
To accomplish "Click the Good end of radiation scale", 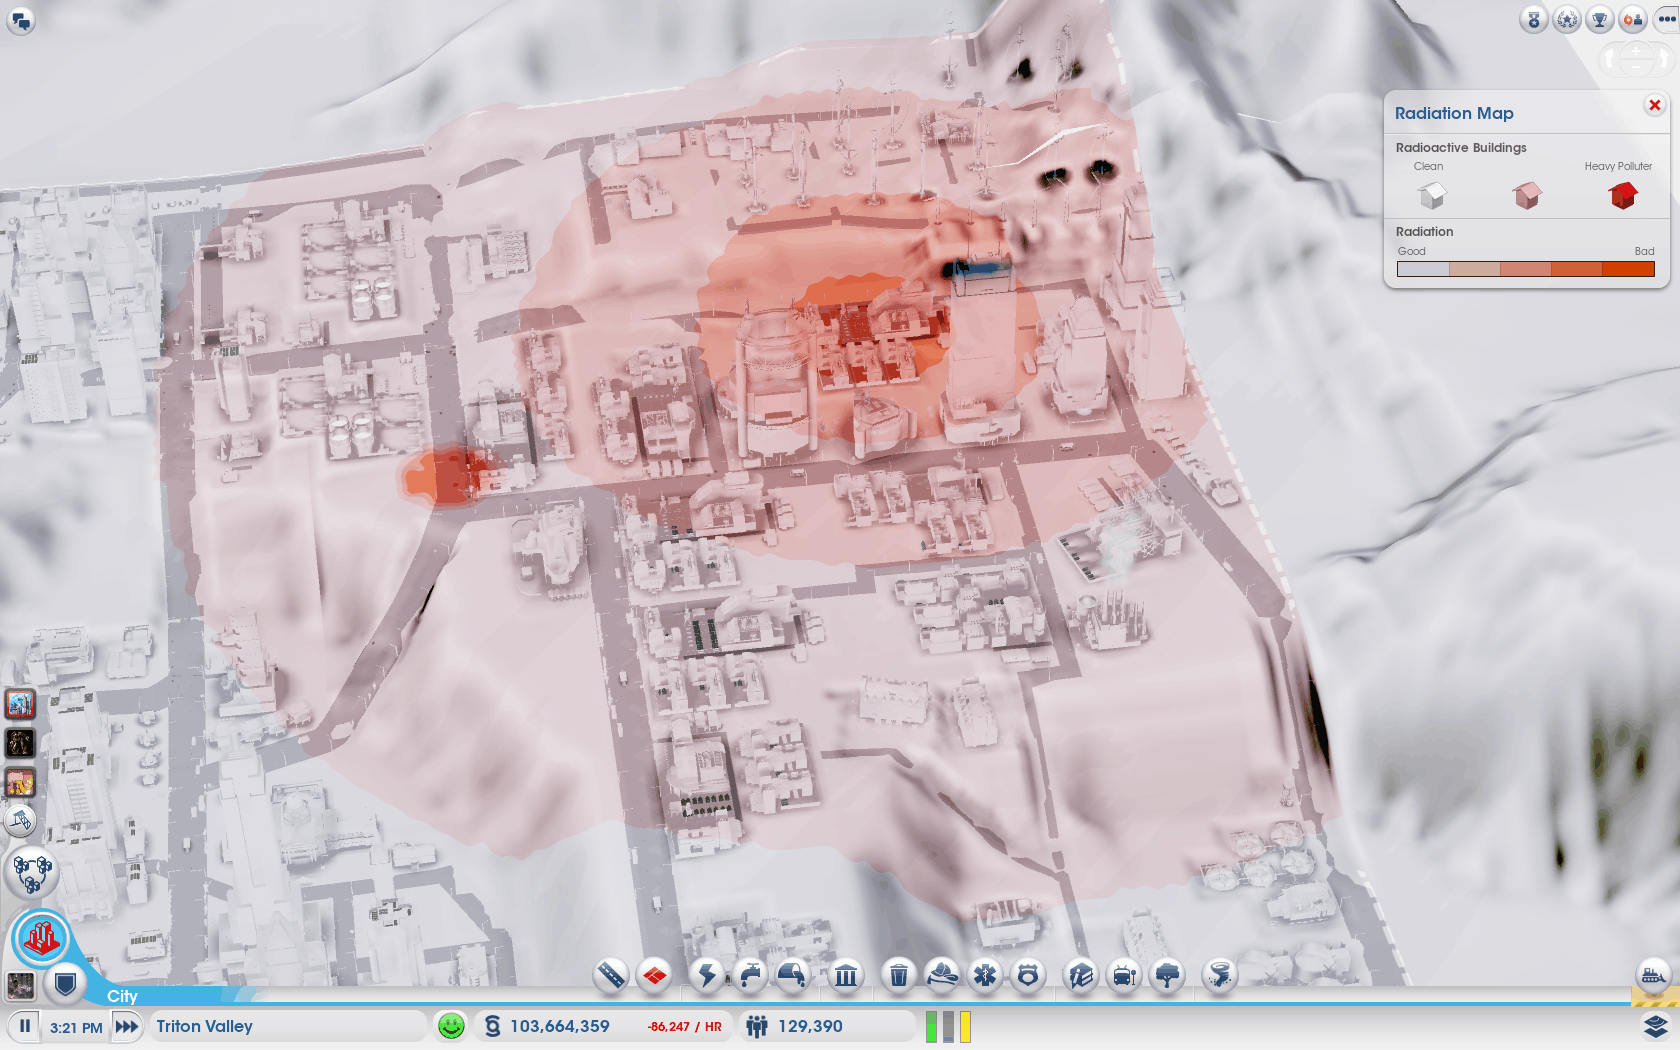I will pos(1423,269).
